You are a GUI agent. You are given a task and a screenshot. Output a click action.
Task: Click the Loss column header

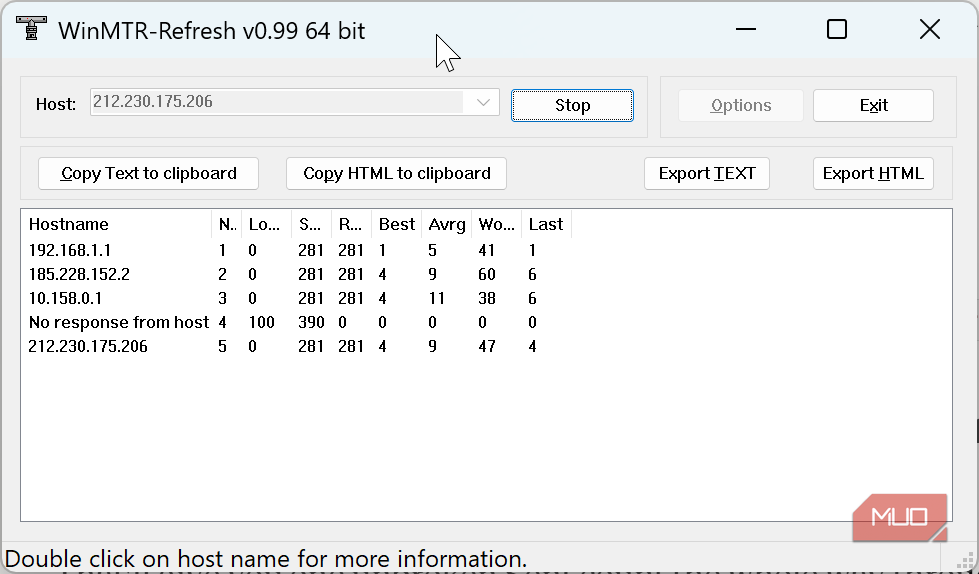(x=267, y=224)
